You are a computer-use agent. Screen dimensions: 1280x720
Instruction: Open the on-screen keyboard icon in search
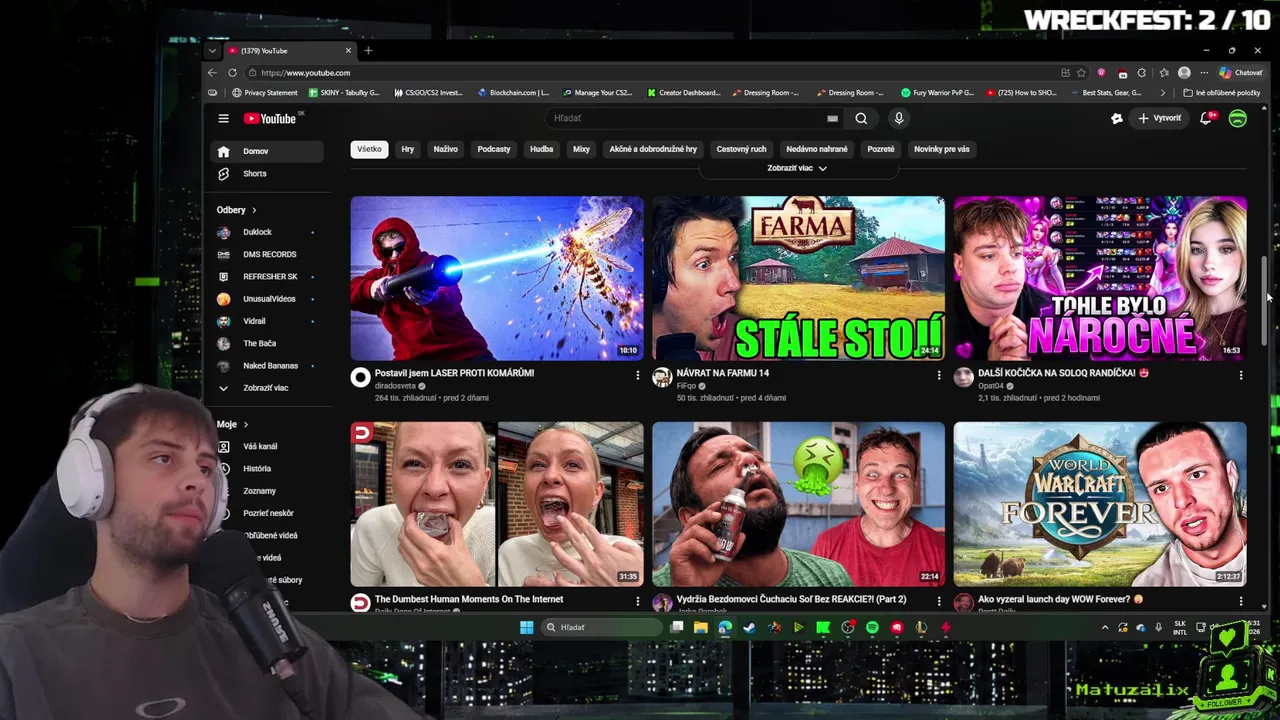coord(832,118)
